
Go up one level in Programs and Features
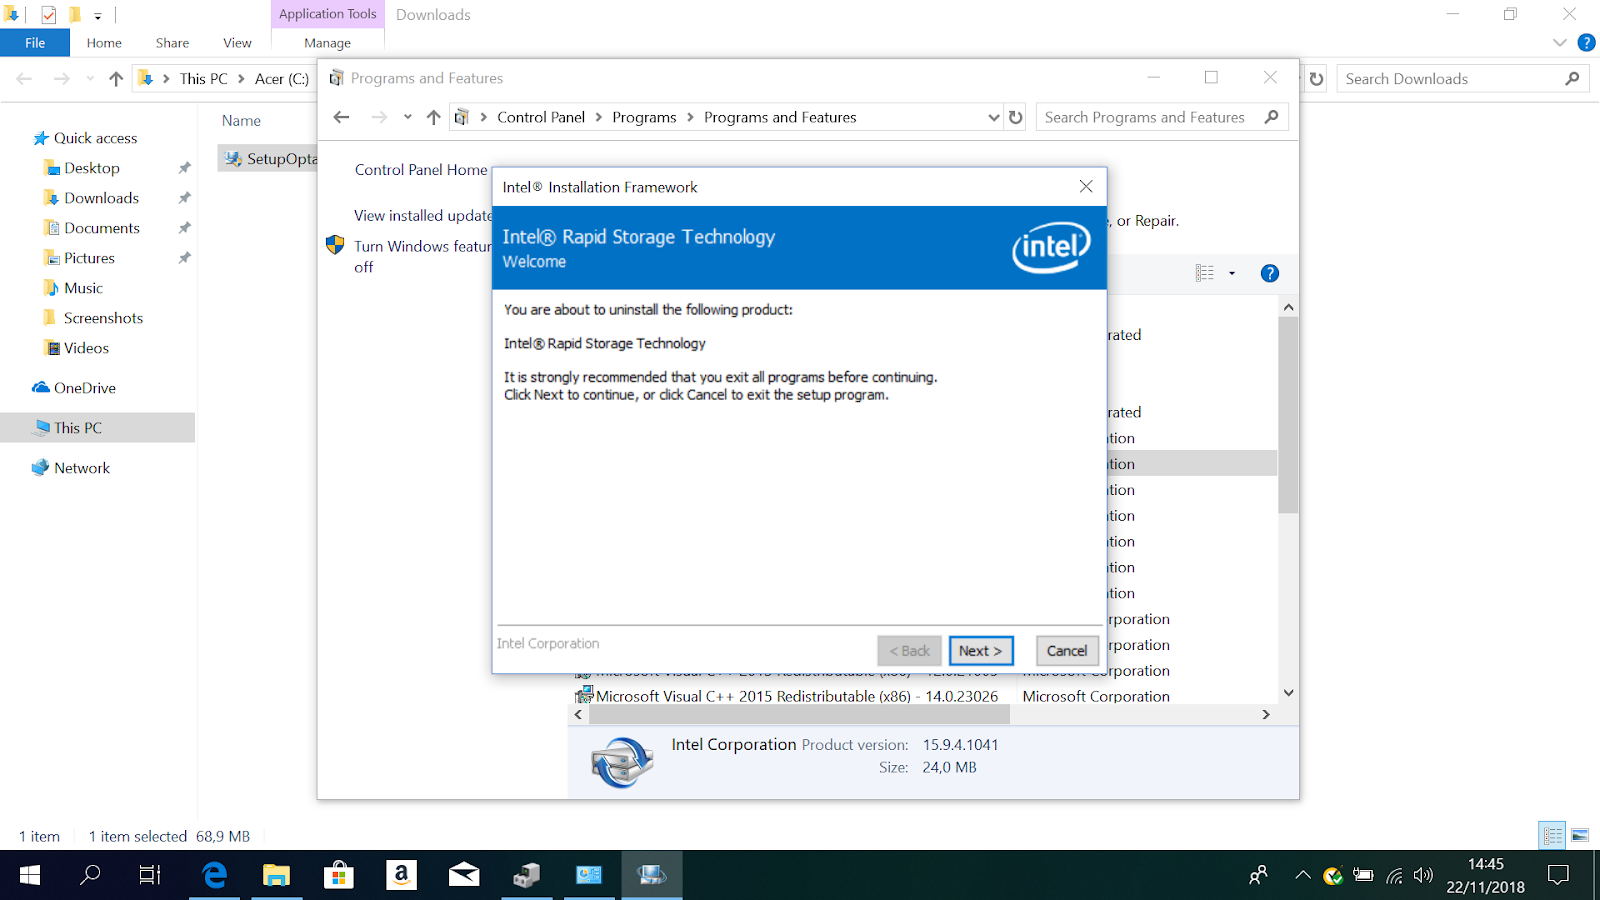pos(433,117)
